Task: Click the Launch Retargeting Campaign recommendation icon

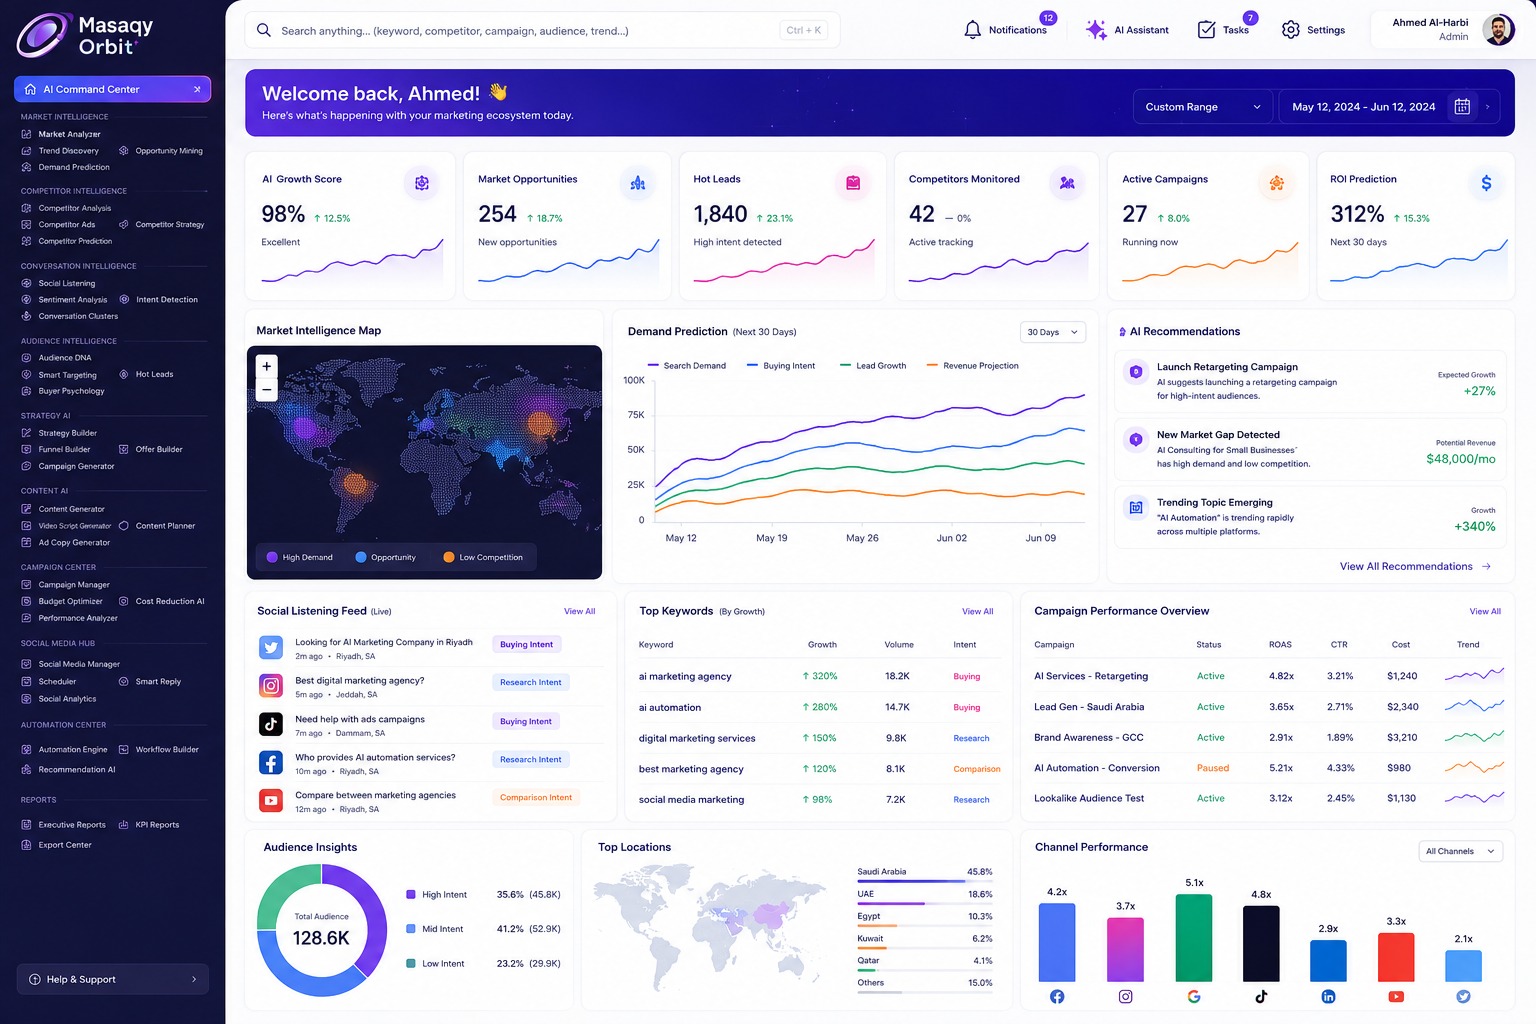Action: [x=1136, y=372]
